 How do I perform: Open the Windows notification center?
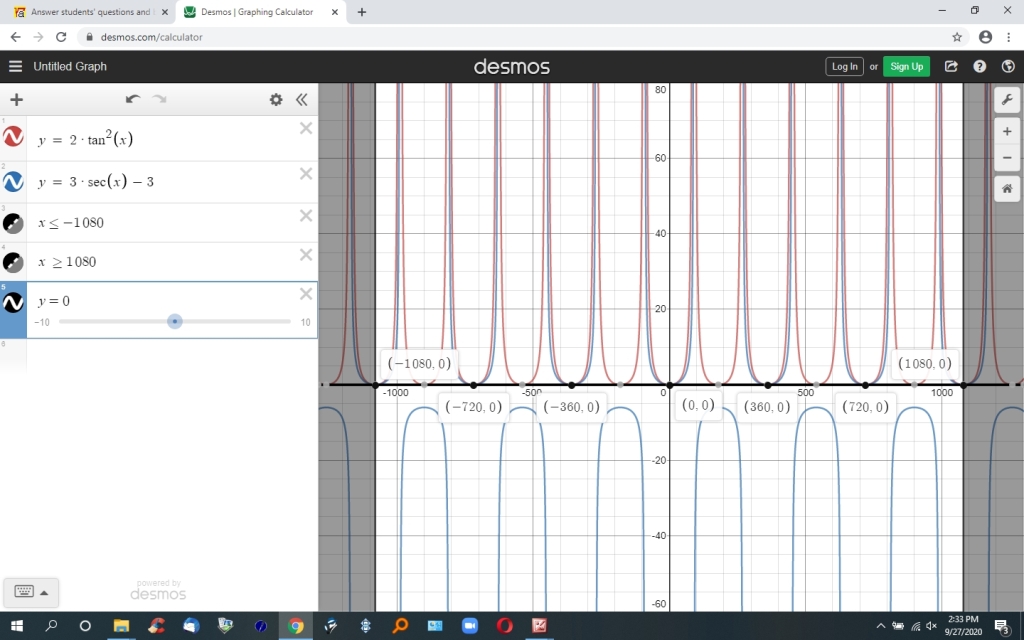[1004, 627]
